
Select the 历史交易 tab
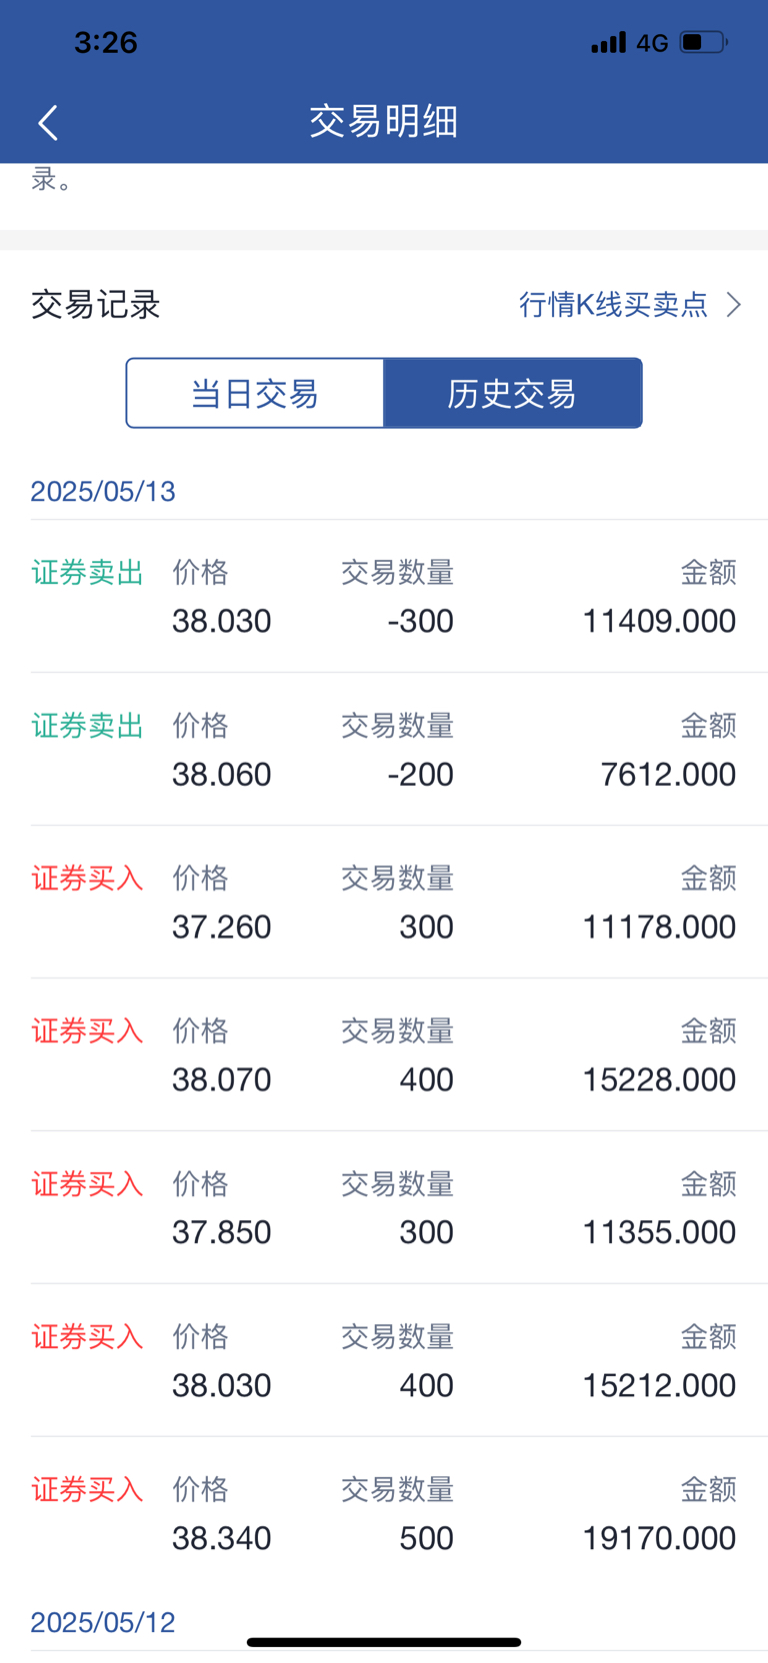pyautogui.click(x=513, y=393)
